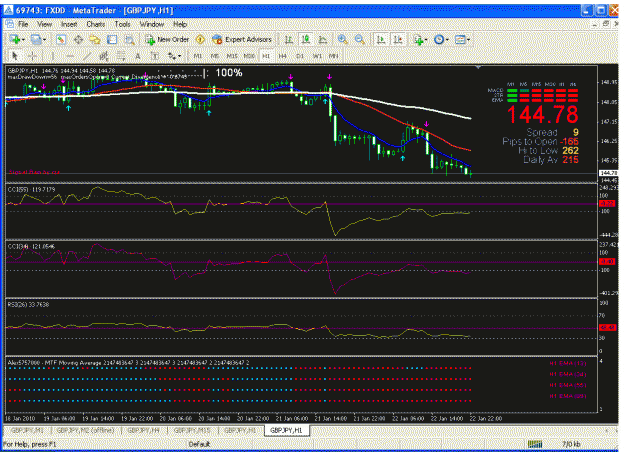Switch timeframe to M30

point(249,56)
